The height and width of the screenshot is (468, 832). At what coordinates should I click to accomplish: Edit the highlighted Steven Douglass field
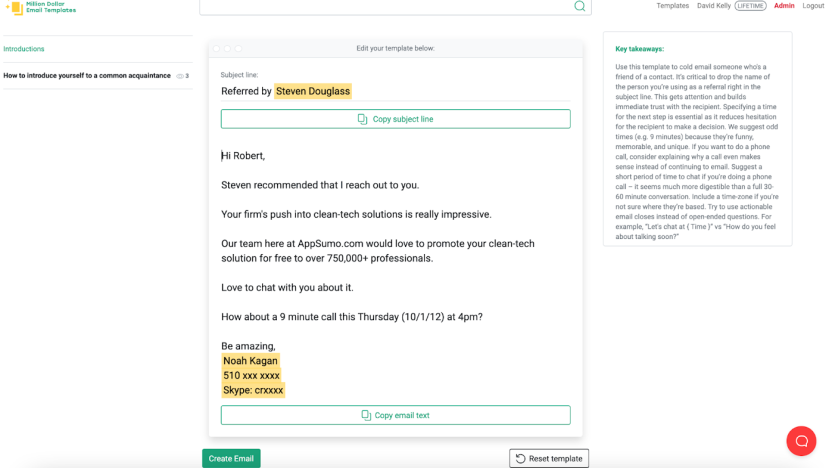[313, 91]
